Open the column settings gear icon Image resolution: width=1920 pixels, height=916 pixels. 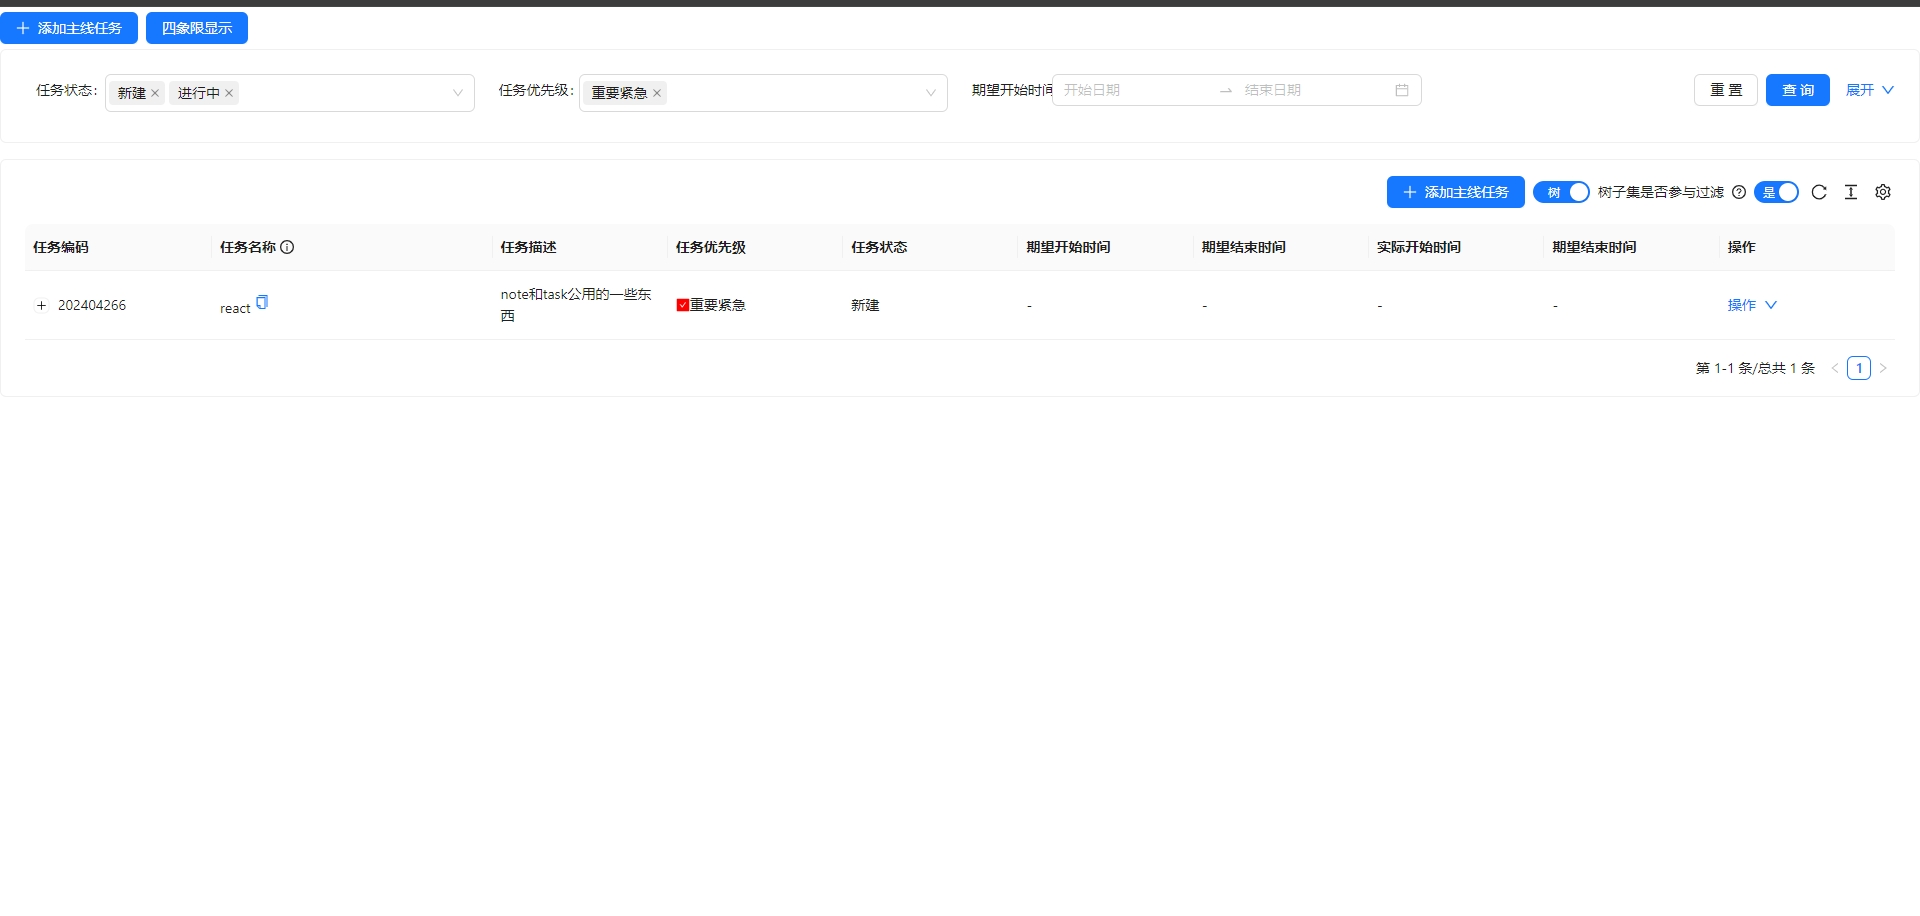(x=1883, y=192)
